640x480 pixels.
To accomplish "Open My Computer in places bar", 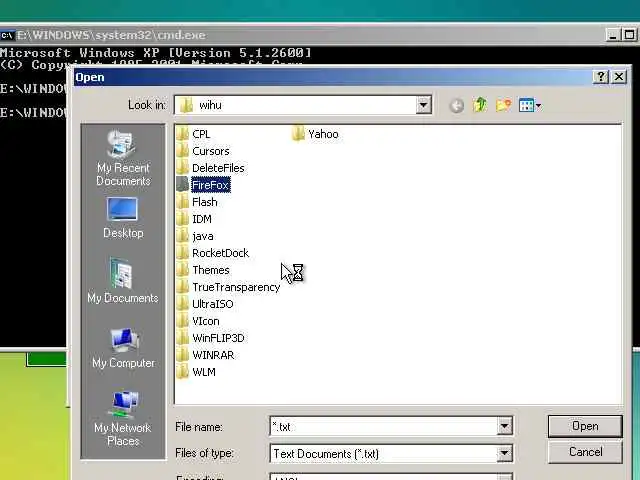I will 123,348.
